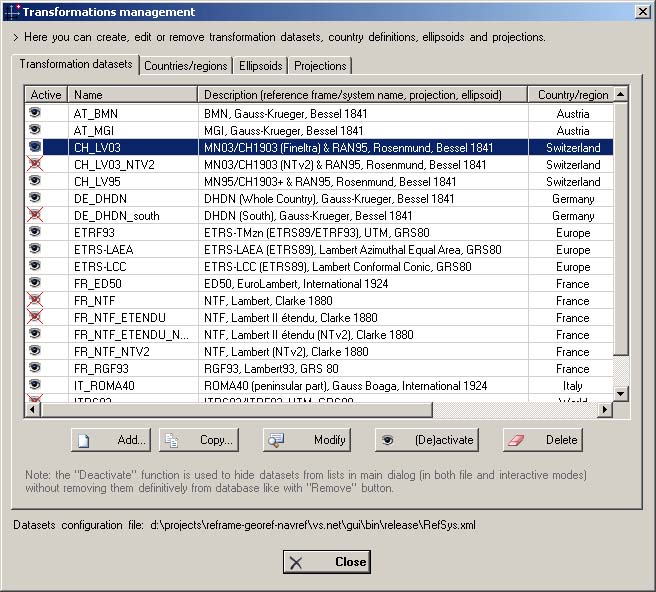
Task: Click the vertical scrollbar up arrow
Action: 621,94
